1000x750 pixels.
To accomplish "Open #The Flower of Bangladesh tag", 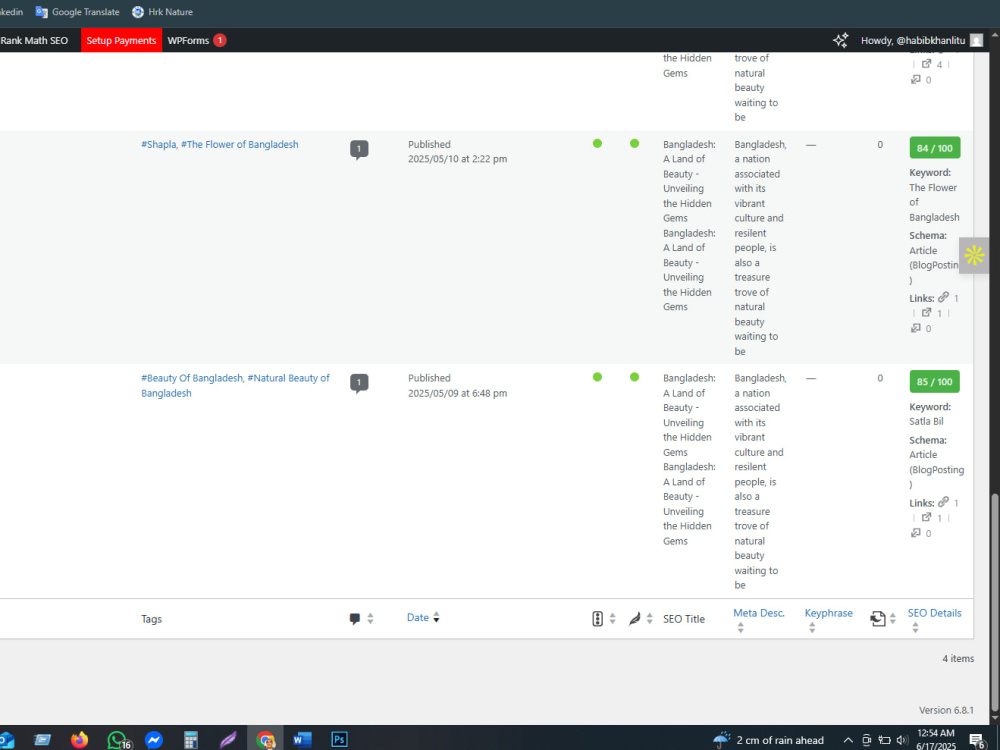I will click(239, 144).
